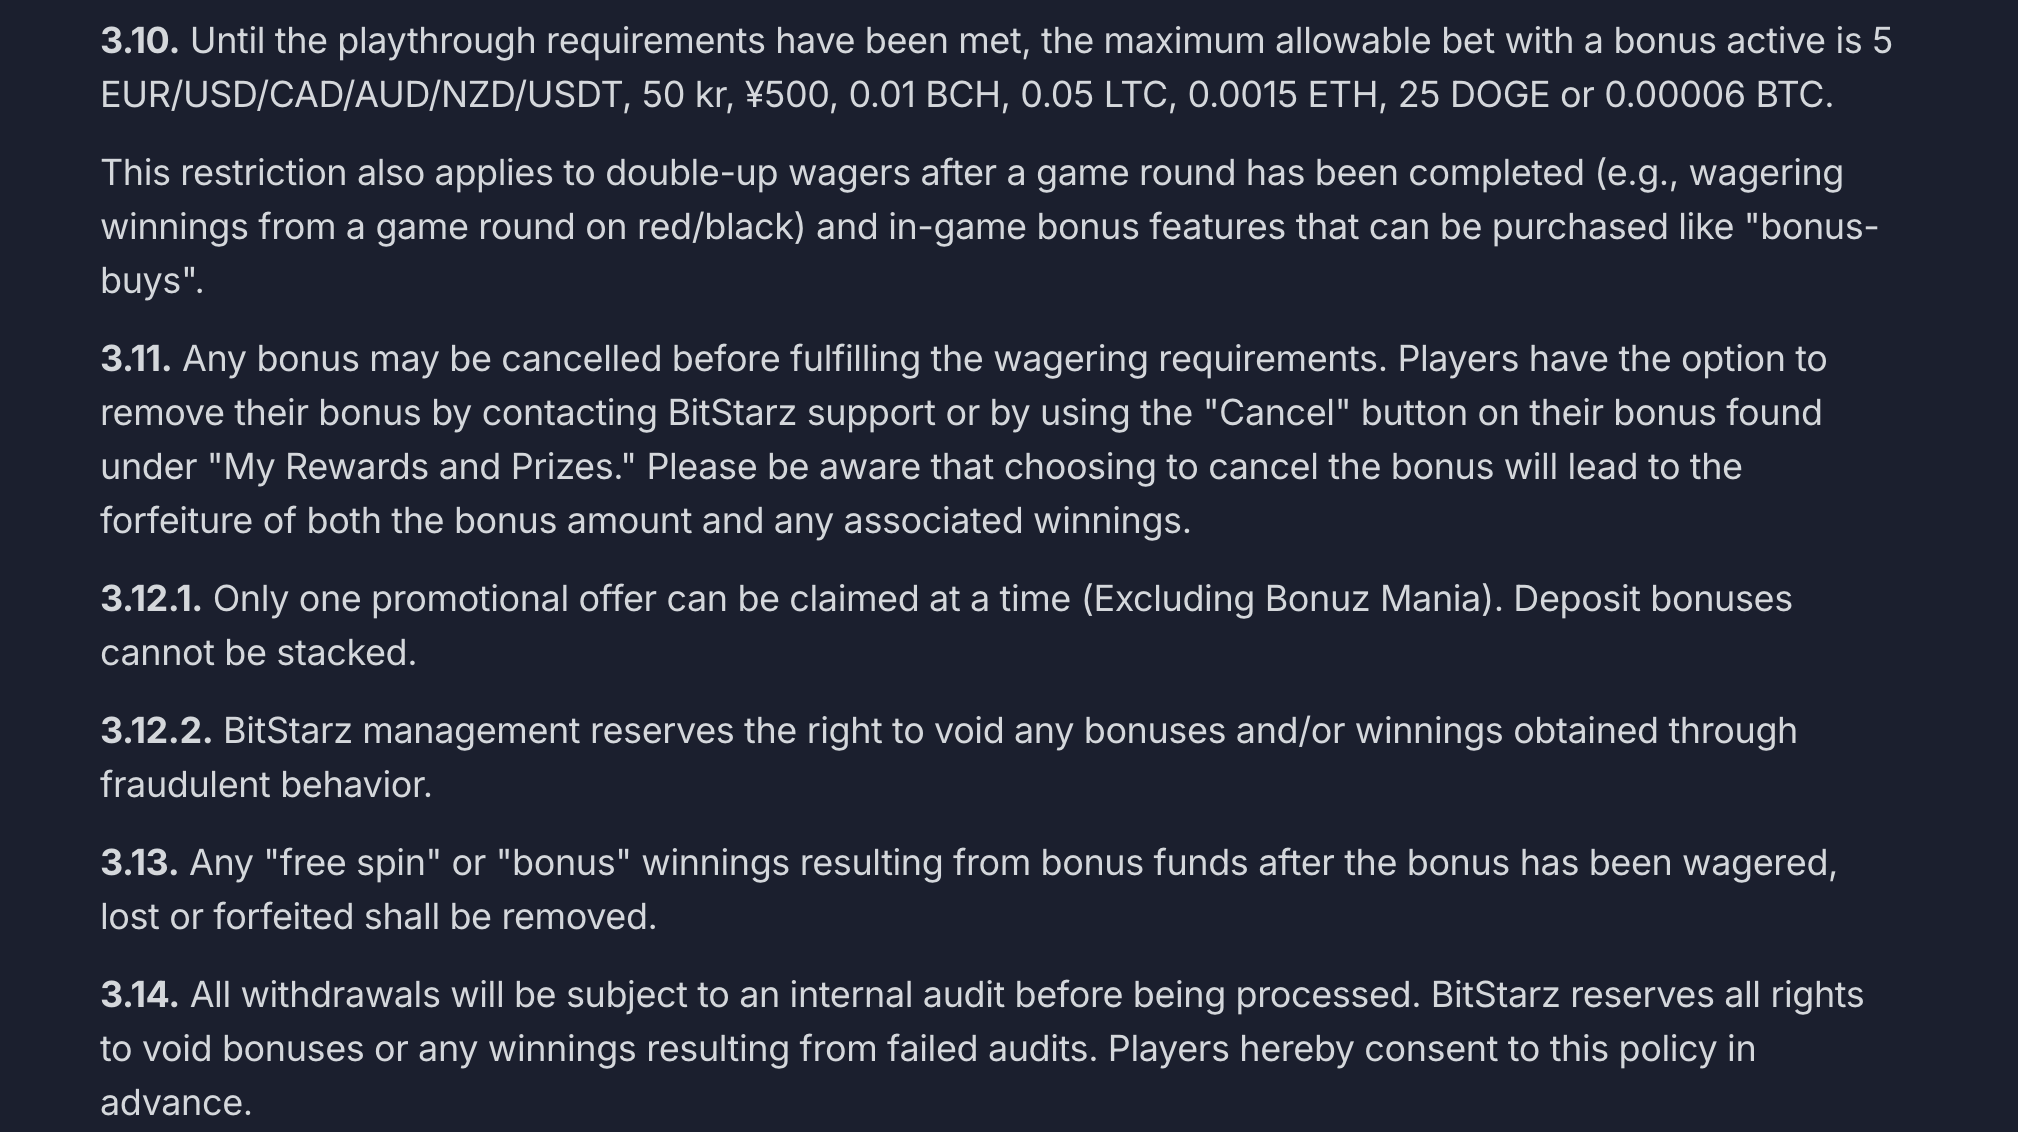The image size is (2018, 1132).
Task: Click the bold 3.11. clause number
Action: click(136, 359)
